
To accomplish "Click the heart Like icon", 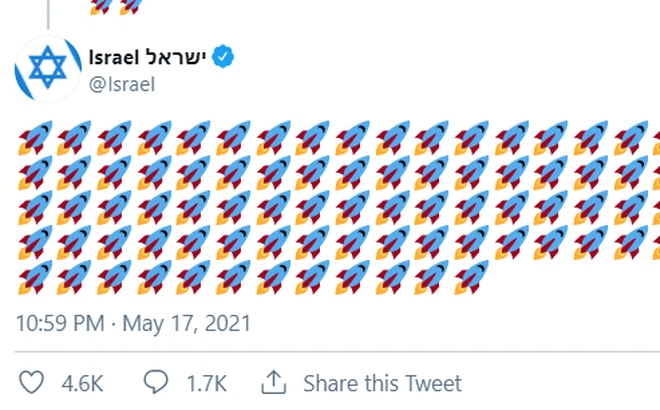I will (x=32, y=383).
